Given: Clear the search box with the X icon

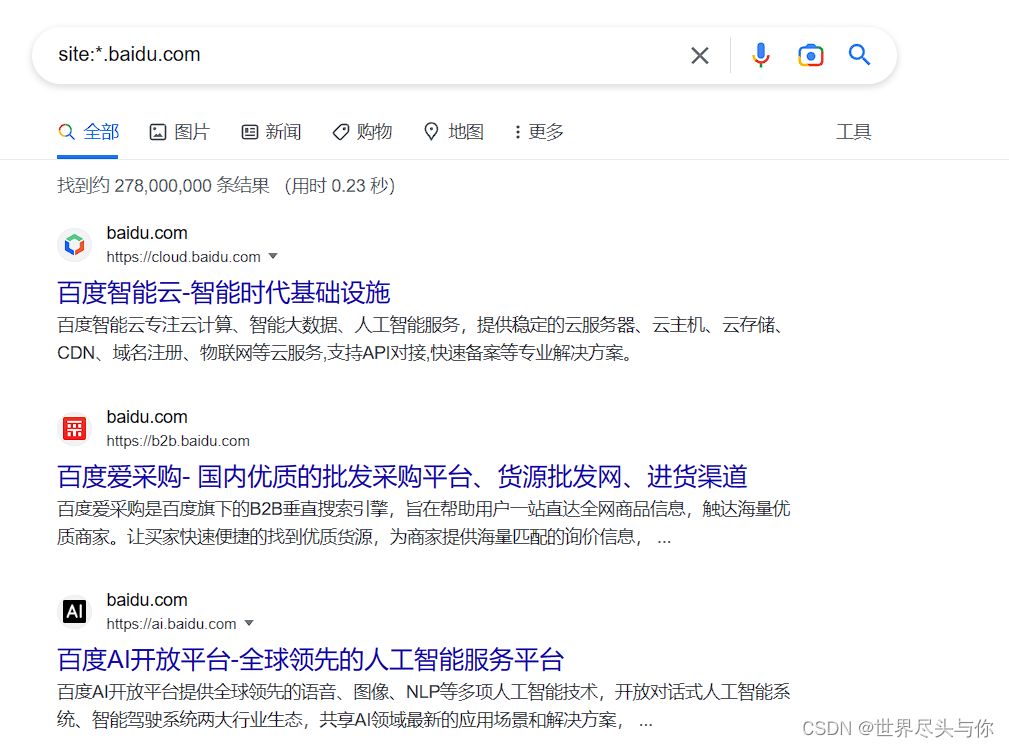Looking at the screenshot, I should click(x=699, y=55).
